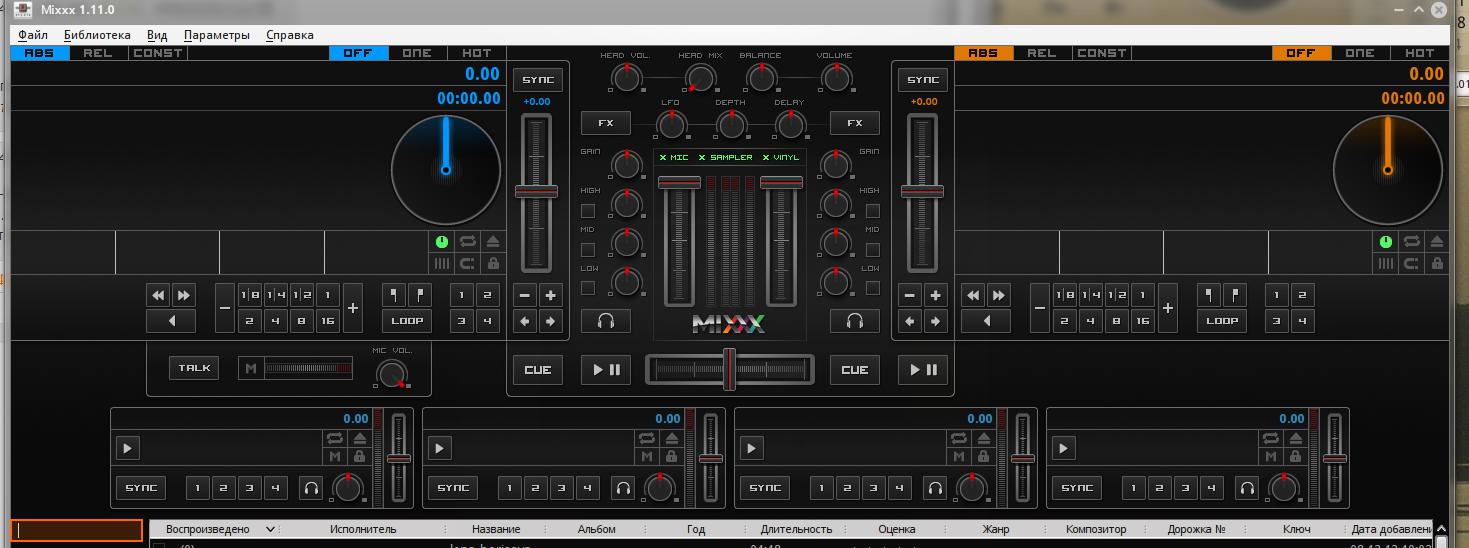Toggle quantize (green clock) on left deck
The width and height of the screenshot is (1469, 548).
(x=442, y=241)
